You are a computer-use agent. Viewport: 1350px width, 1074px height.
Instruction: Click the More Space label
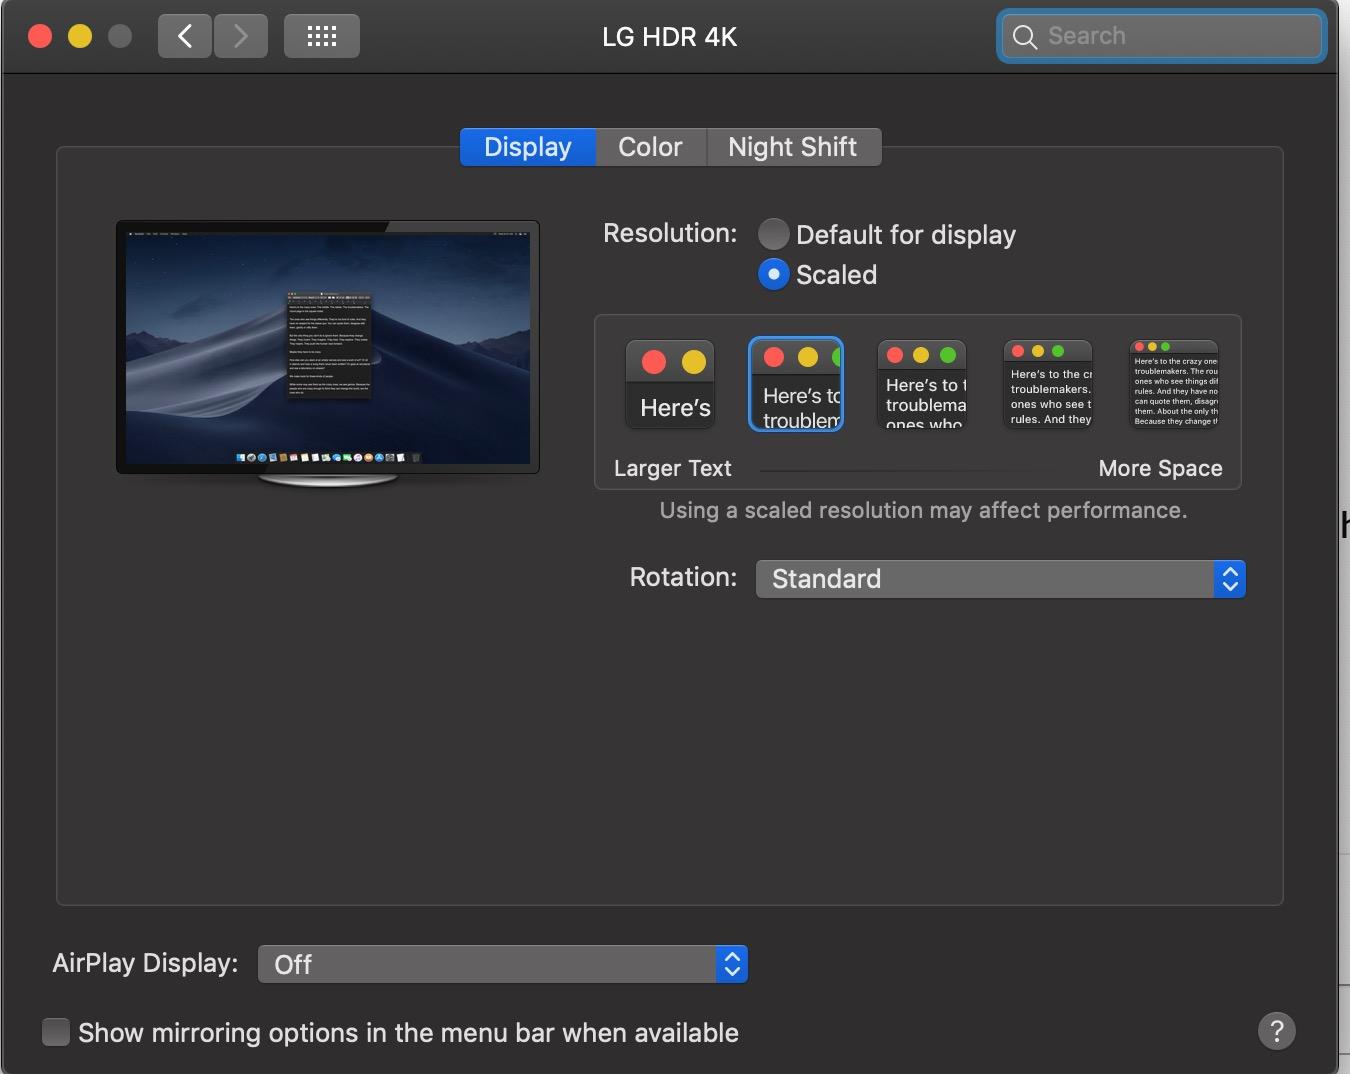[1160, 468]
